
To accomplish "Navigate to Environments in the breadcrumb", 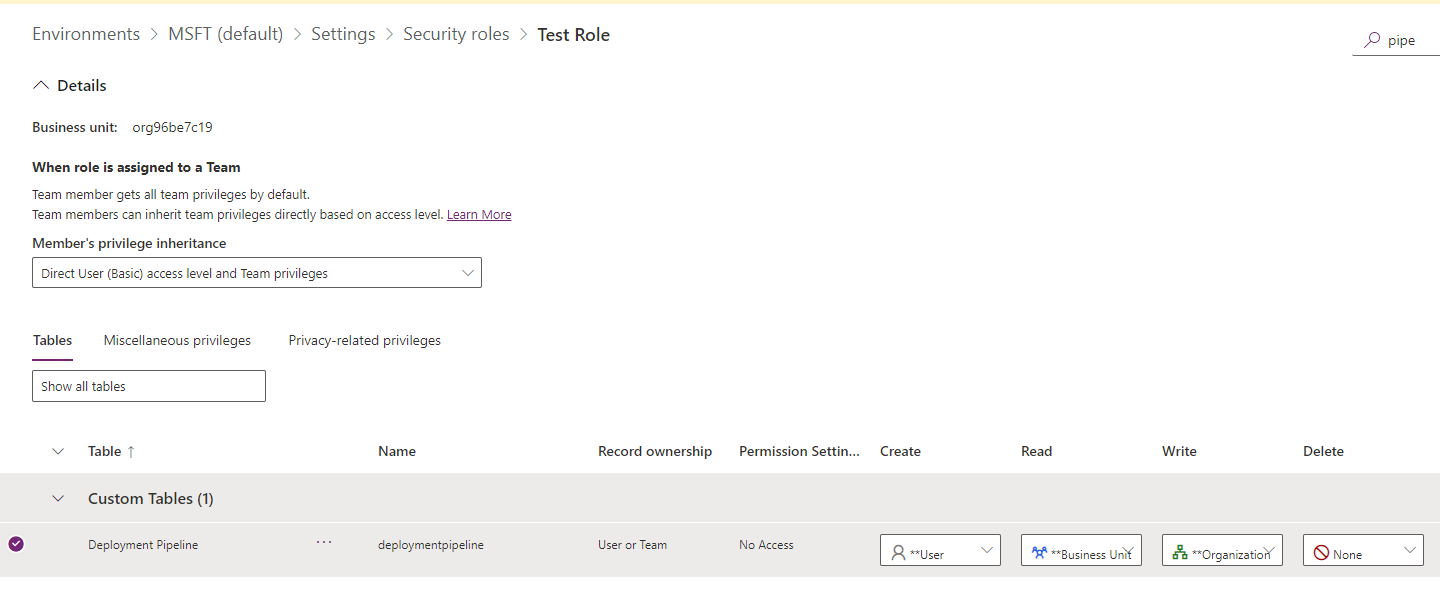I will (86, 33).
